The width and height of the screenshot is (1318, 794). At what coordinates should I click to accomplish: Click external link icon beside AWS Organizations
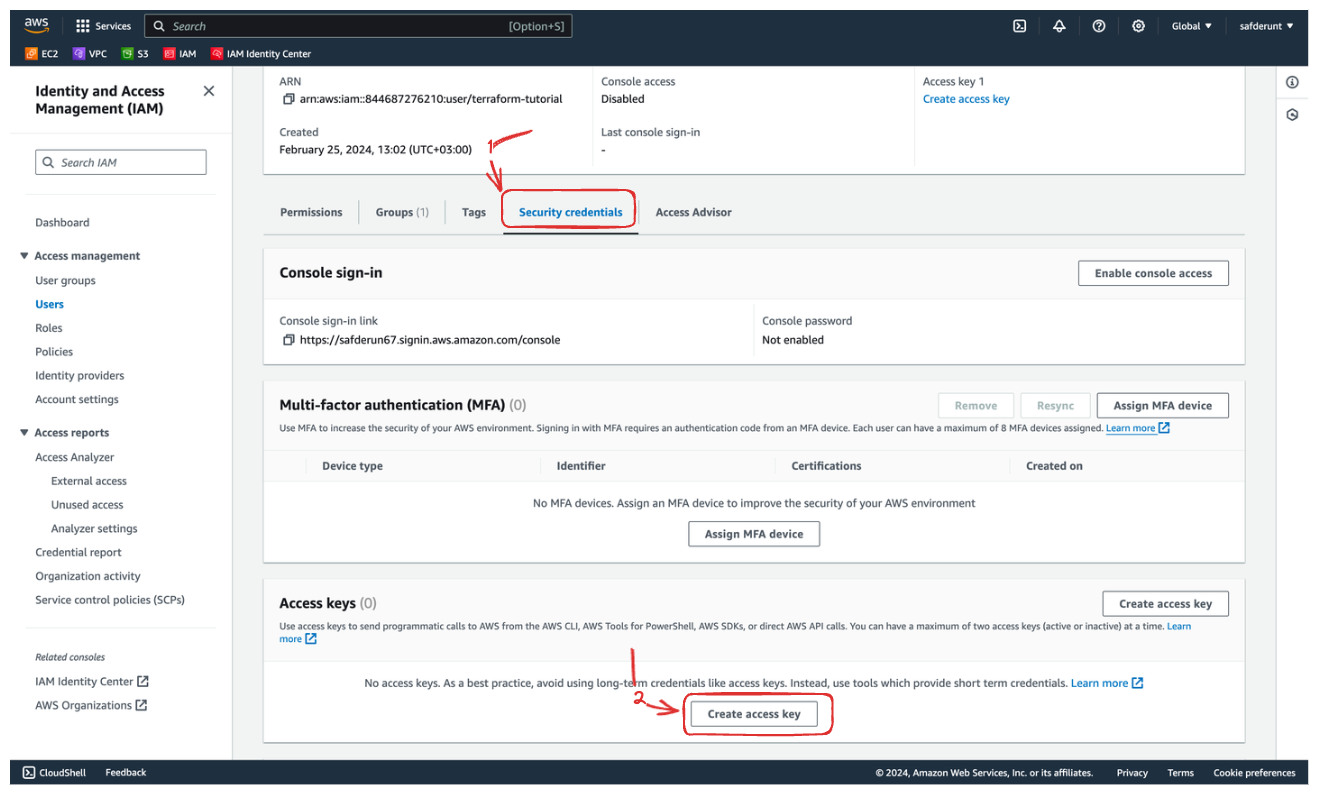tap(141, 705)
